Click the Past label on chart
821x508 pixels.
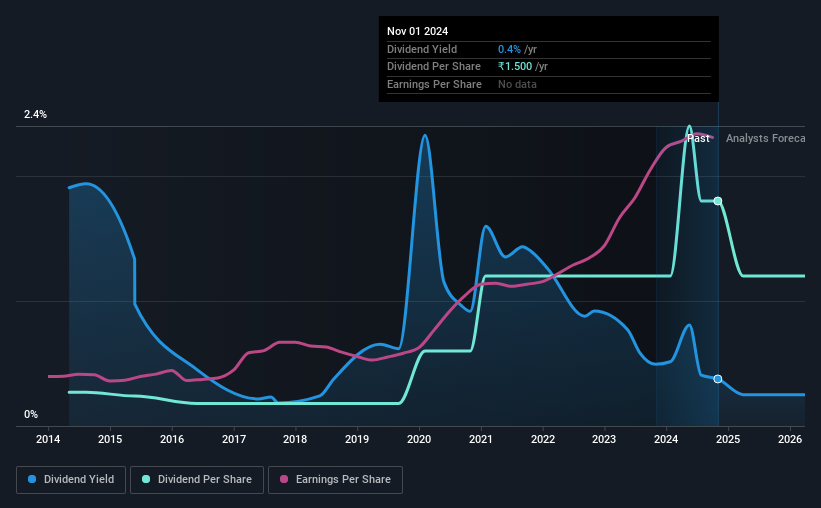coord(698,138)
